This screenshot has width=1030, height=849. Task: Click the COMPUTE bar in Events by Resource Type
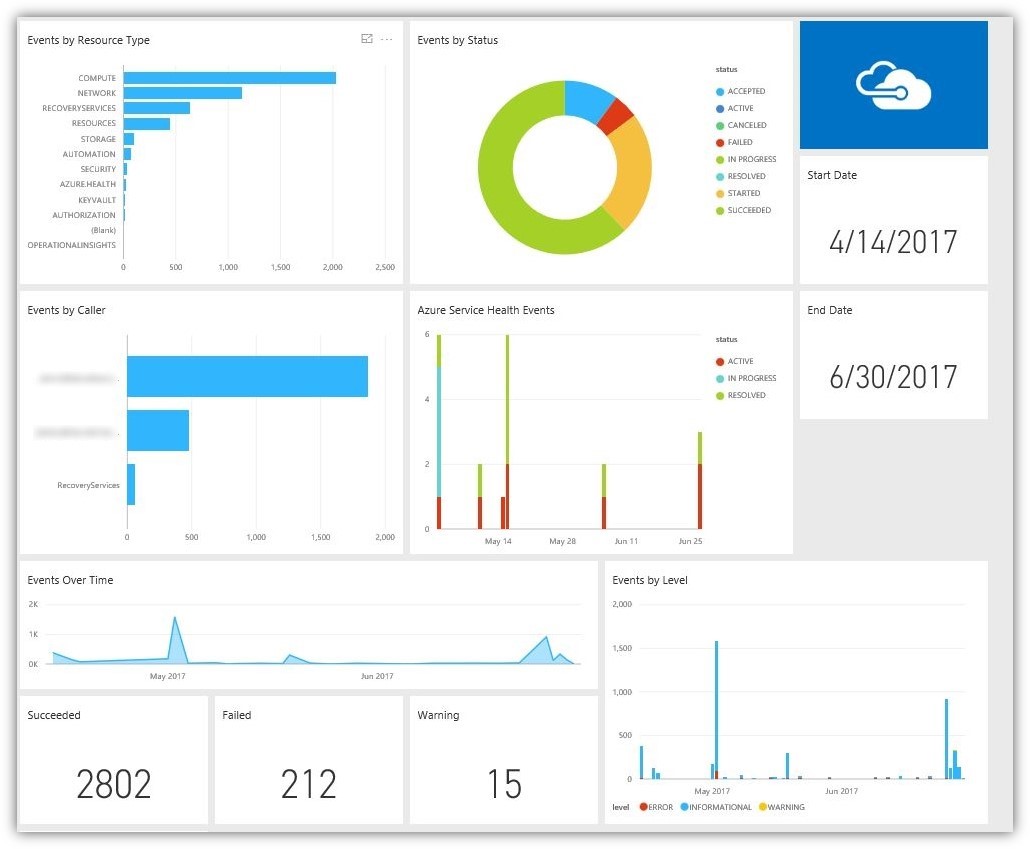[x=230, y=78]
